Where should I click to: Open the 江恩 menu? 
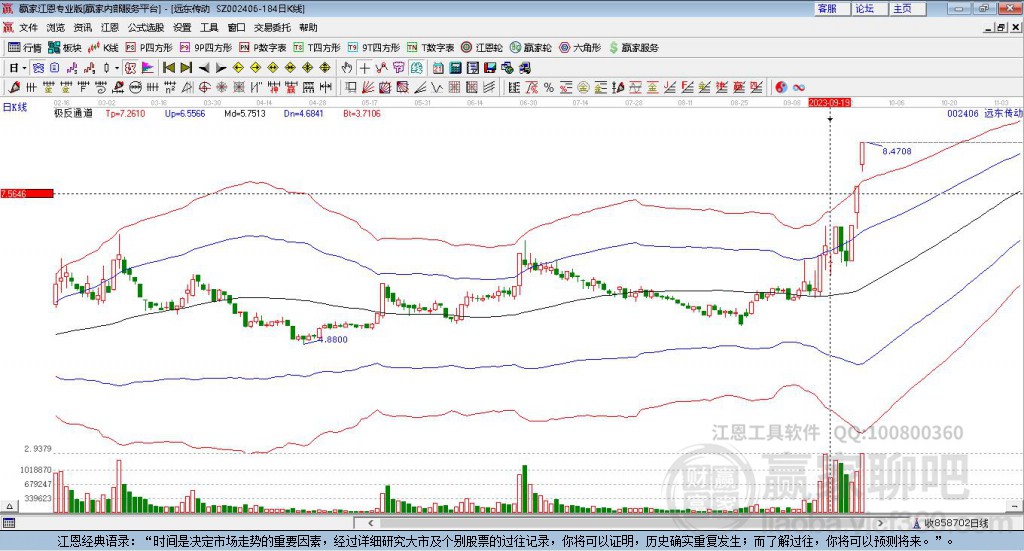110,27
